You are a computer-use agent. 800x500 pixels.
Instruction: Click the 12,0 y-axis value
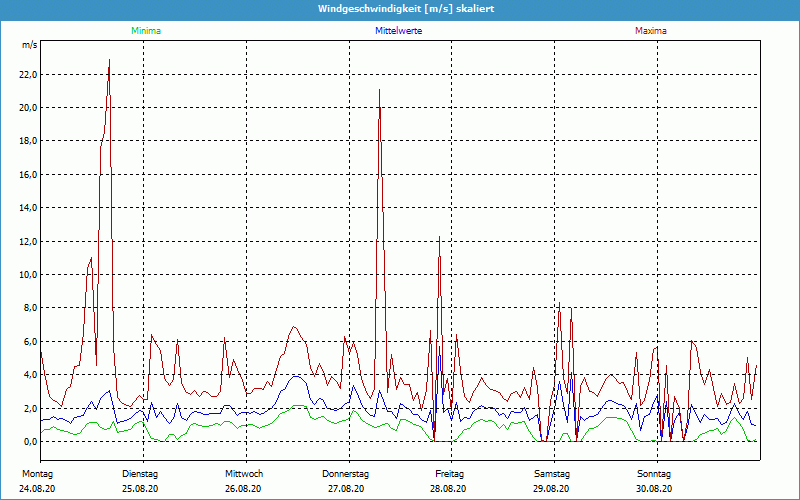tap(29, 241)
